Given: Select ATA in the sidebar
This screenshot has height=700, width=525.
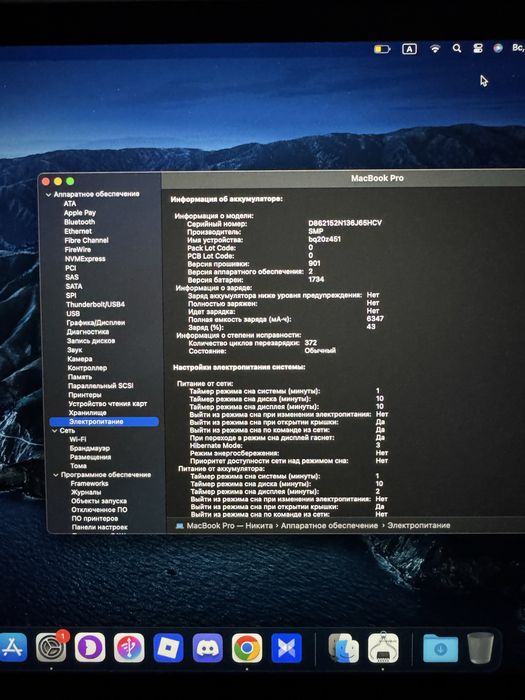Looking at the screenshot, I should point(70,204).
